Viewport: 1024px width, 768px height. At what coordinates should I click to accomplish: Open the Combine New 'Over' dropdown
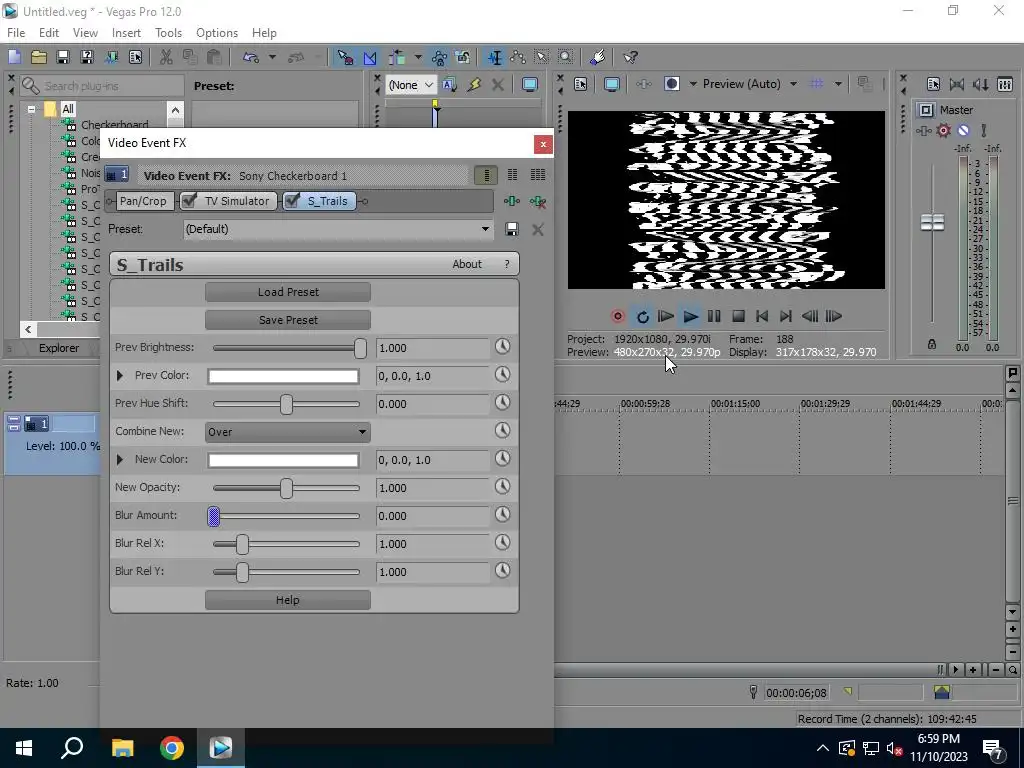(x=288, y=432)
